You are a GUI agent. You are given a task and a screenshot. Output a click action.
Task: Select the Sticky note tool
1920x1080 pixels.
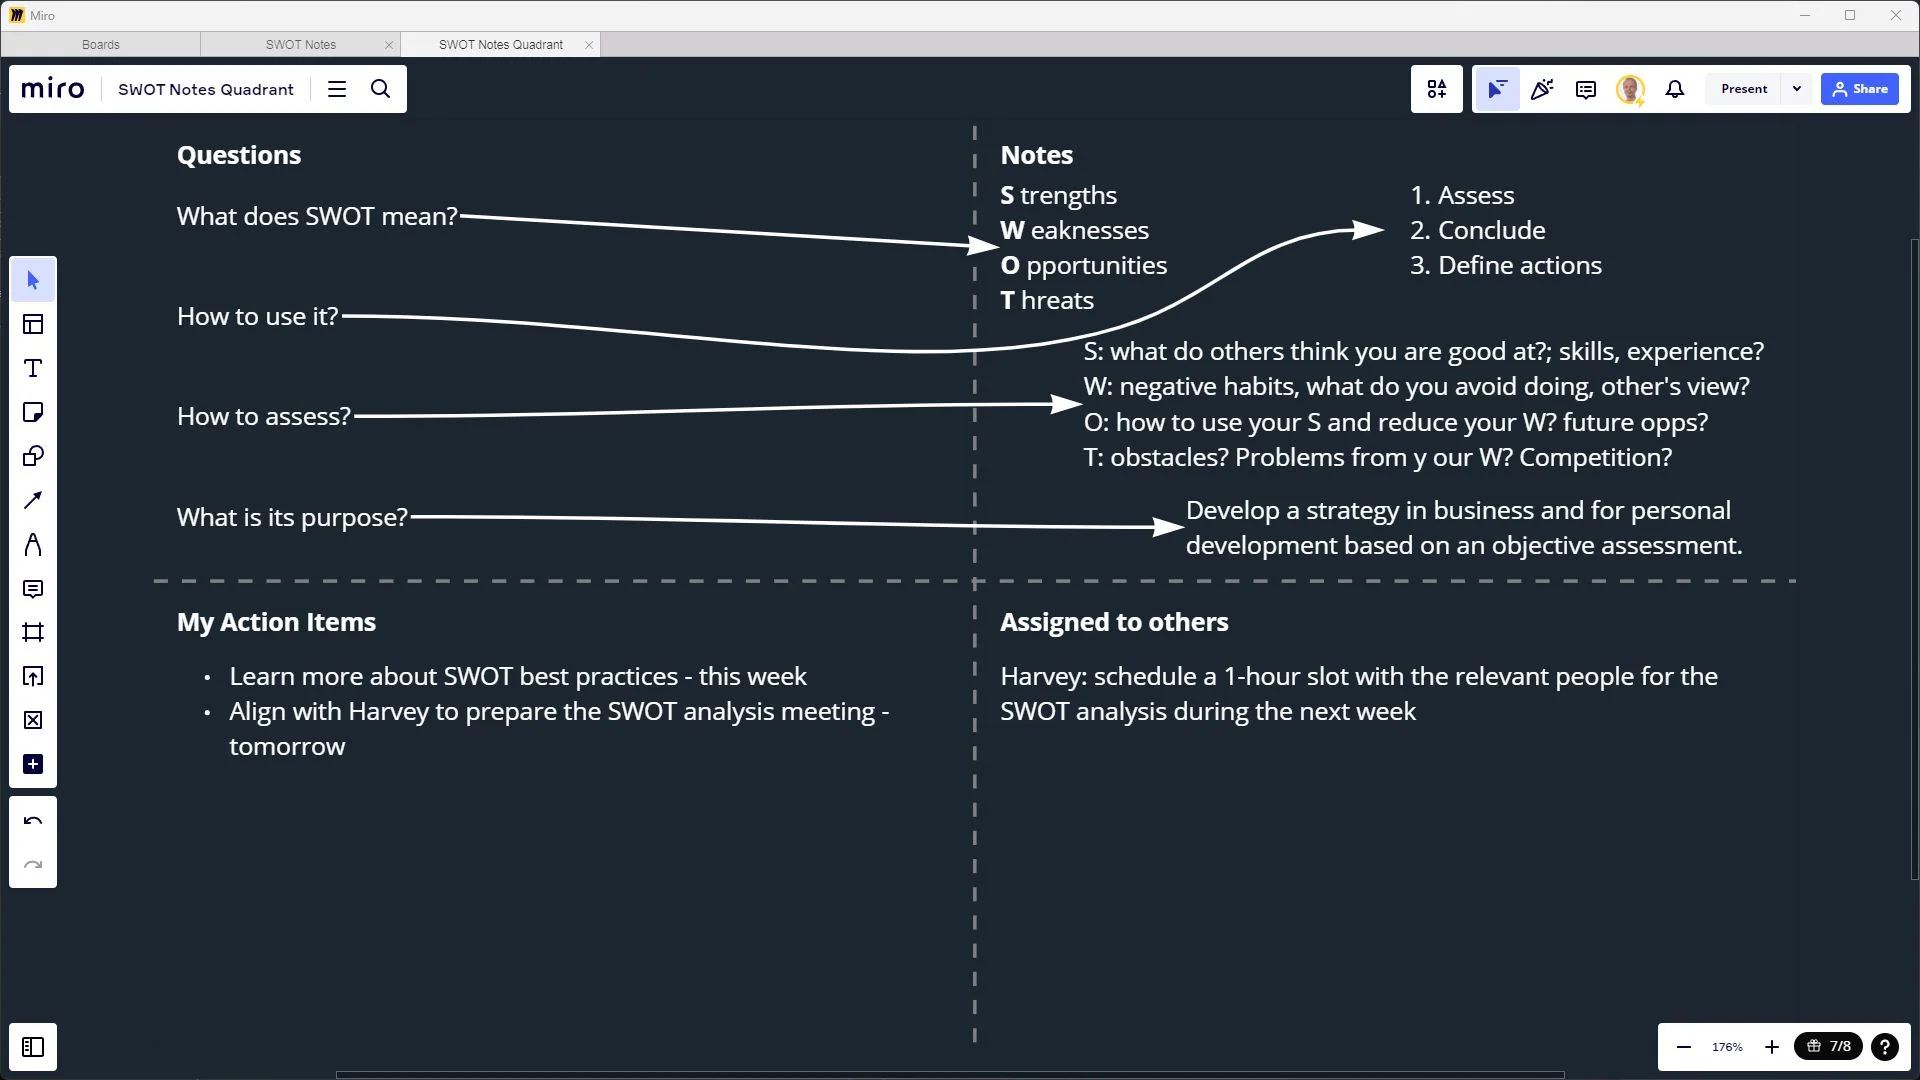pos(33,412)
